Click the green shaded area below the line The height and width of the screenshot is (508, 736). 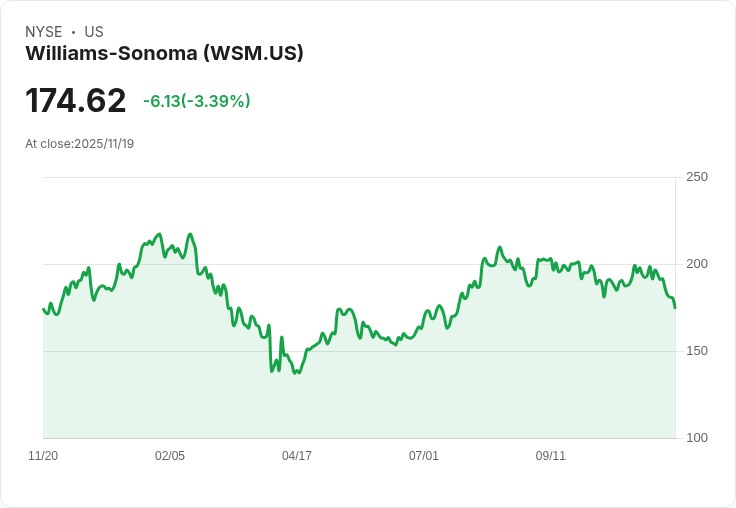(400, 400)
